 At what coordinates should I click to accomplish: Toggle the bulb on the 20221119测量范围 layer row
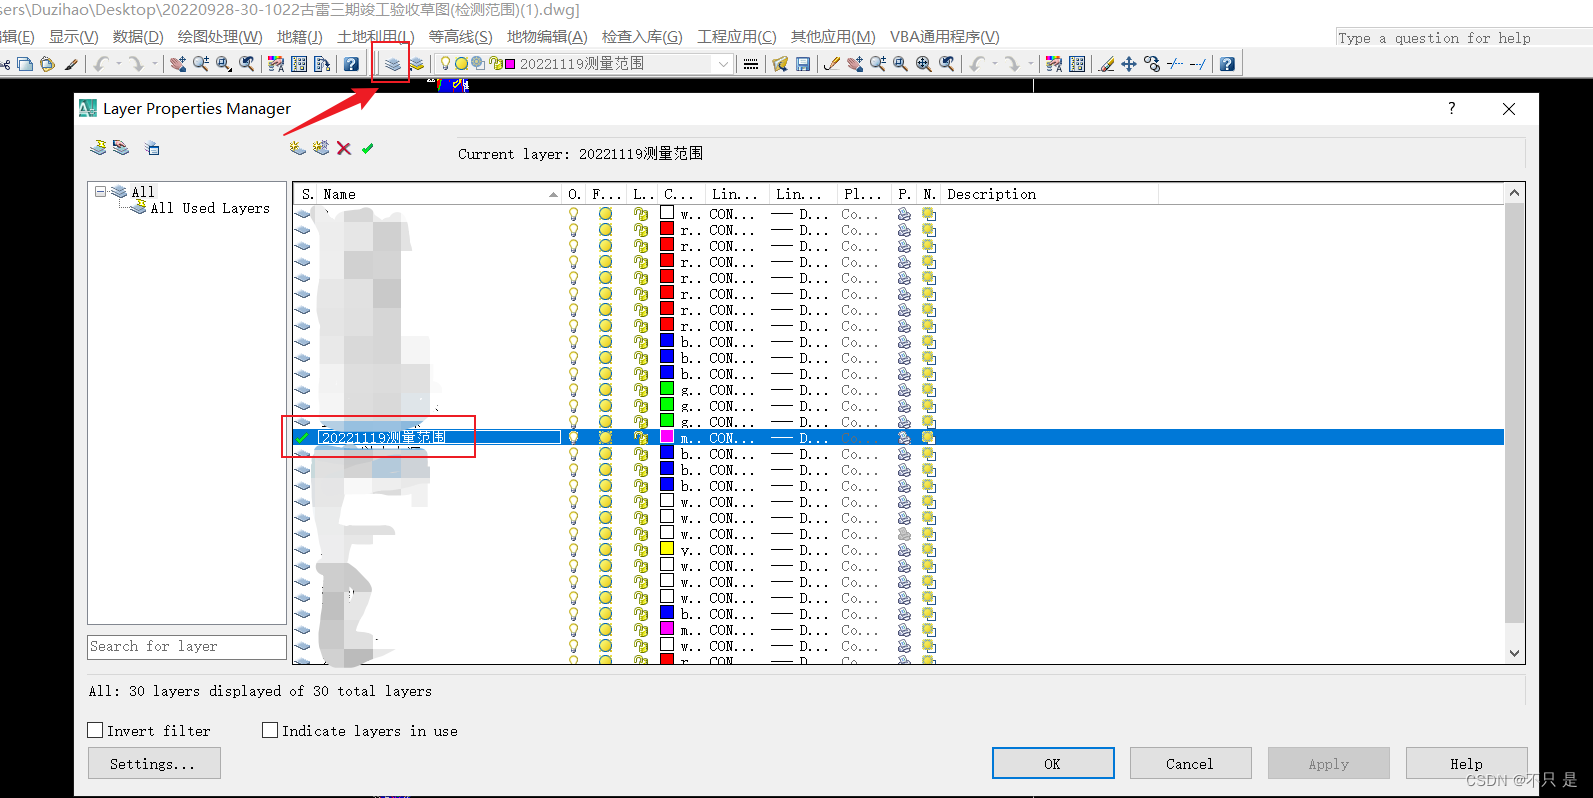574,438
